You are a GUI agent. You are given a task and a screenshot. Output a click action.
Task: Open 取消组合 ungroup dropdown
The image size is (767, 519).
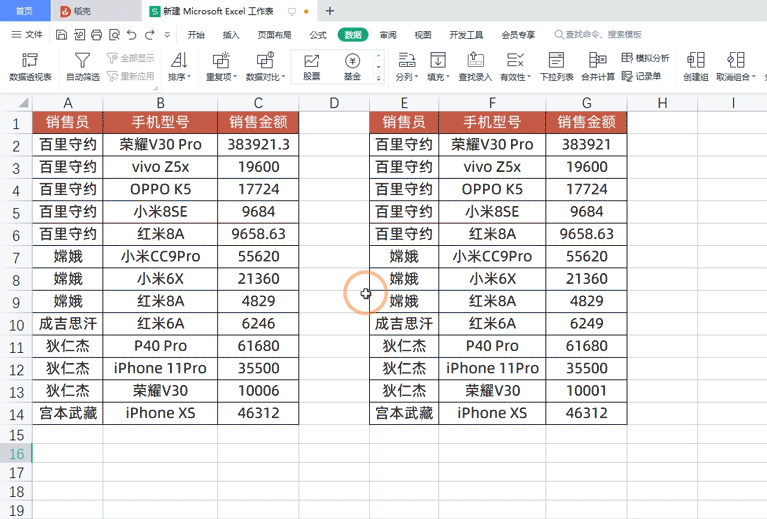(x=736, y=67)
